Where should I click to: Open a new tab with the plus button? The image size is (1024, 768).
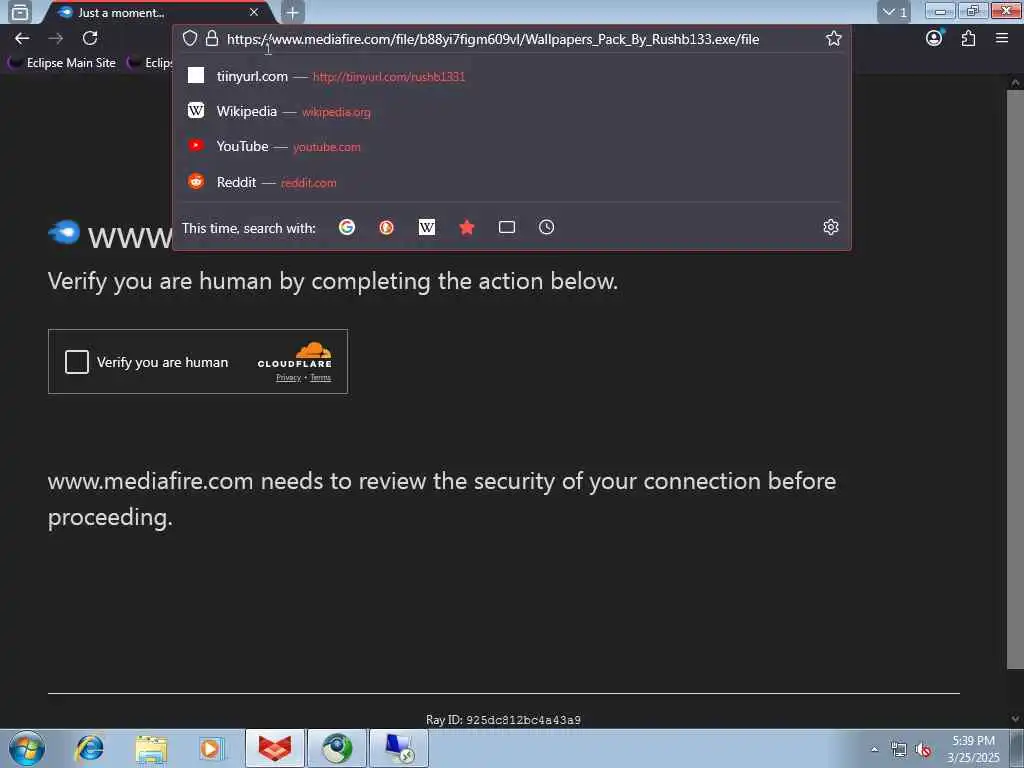293,12
